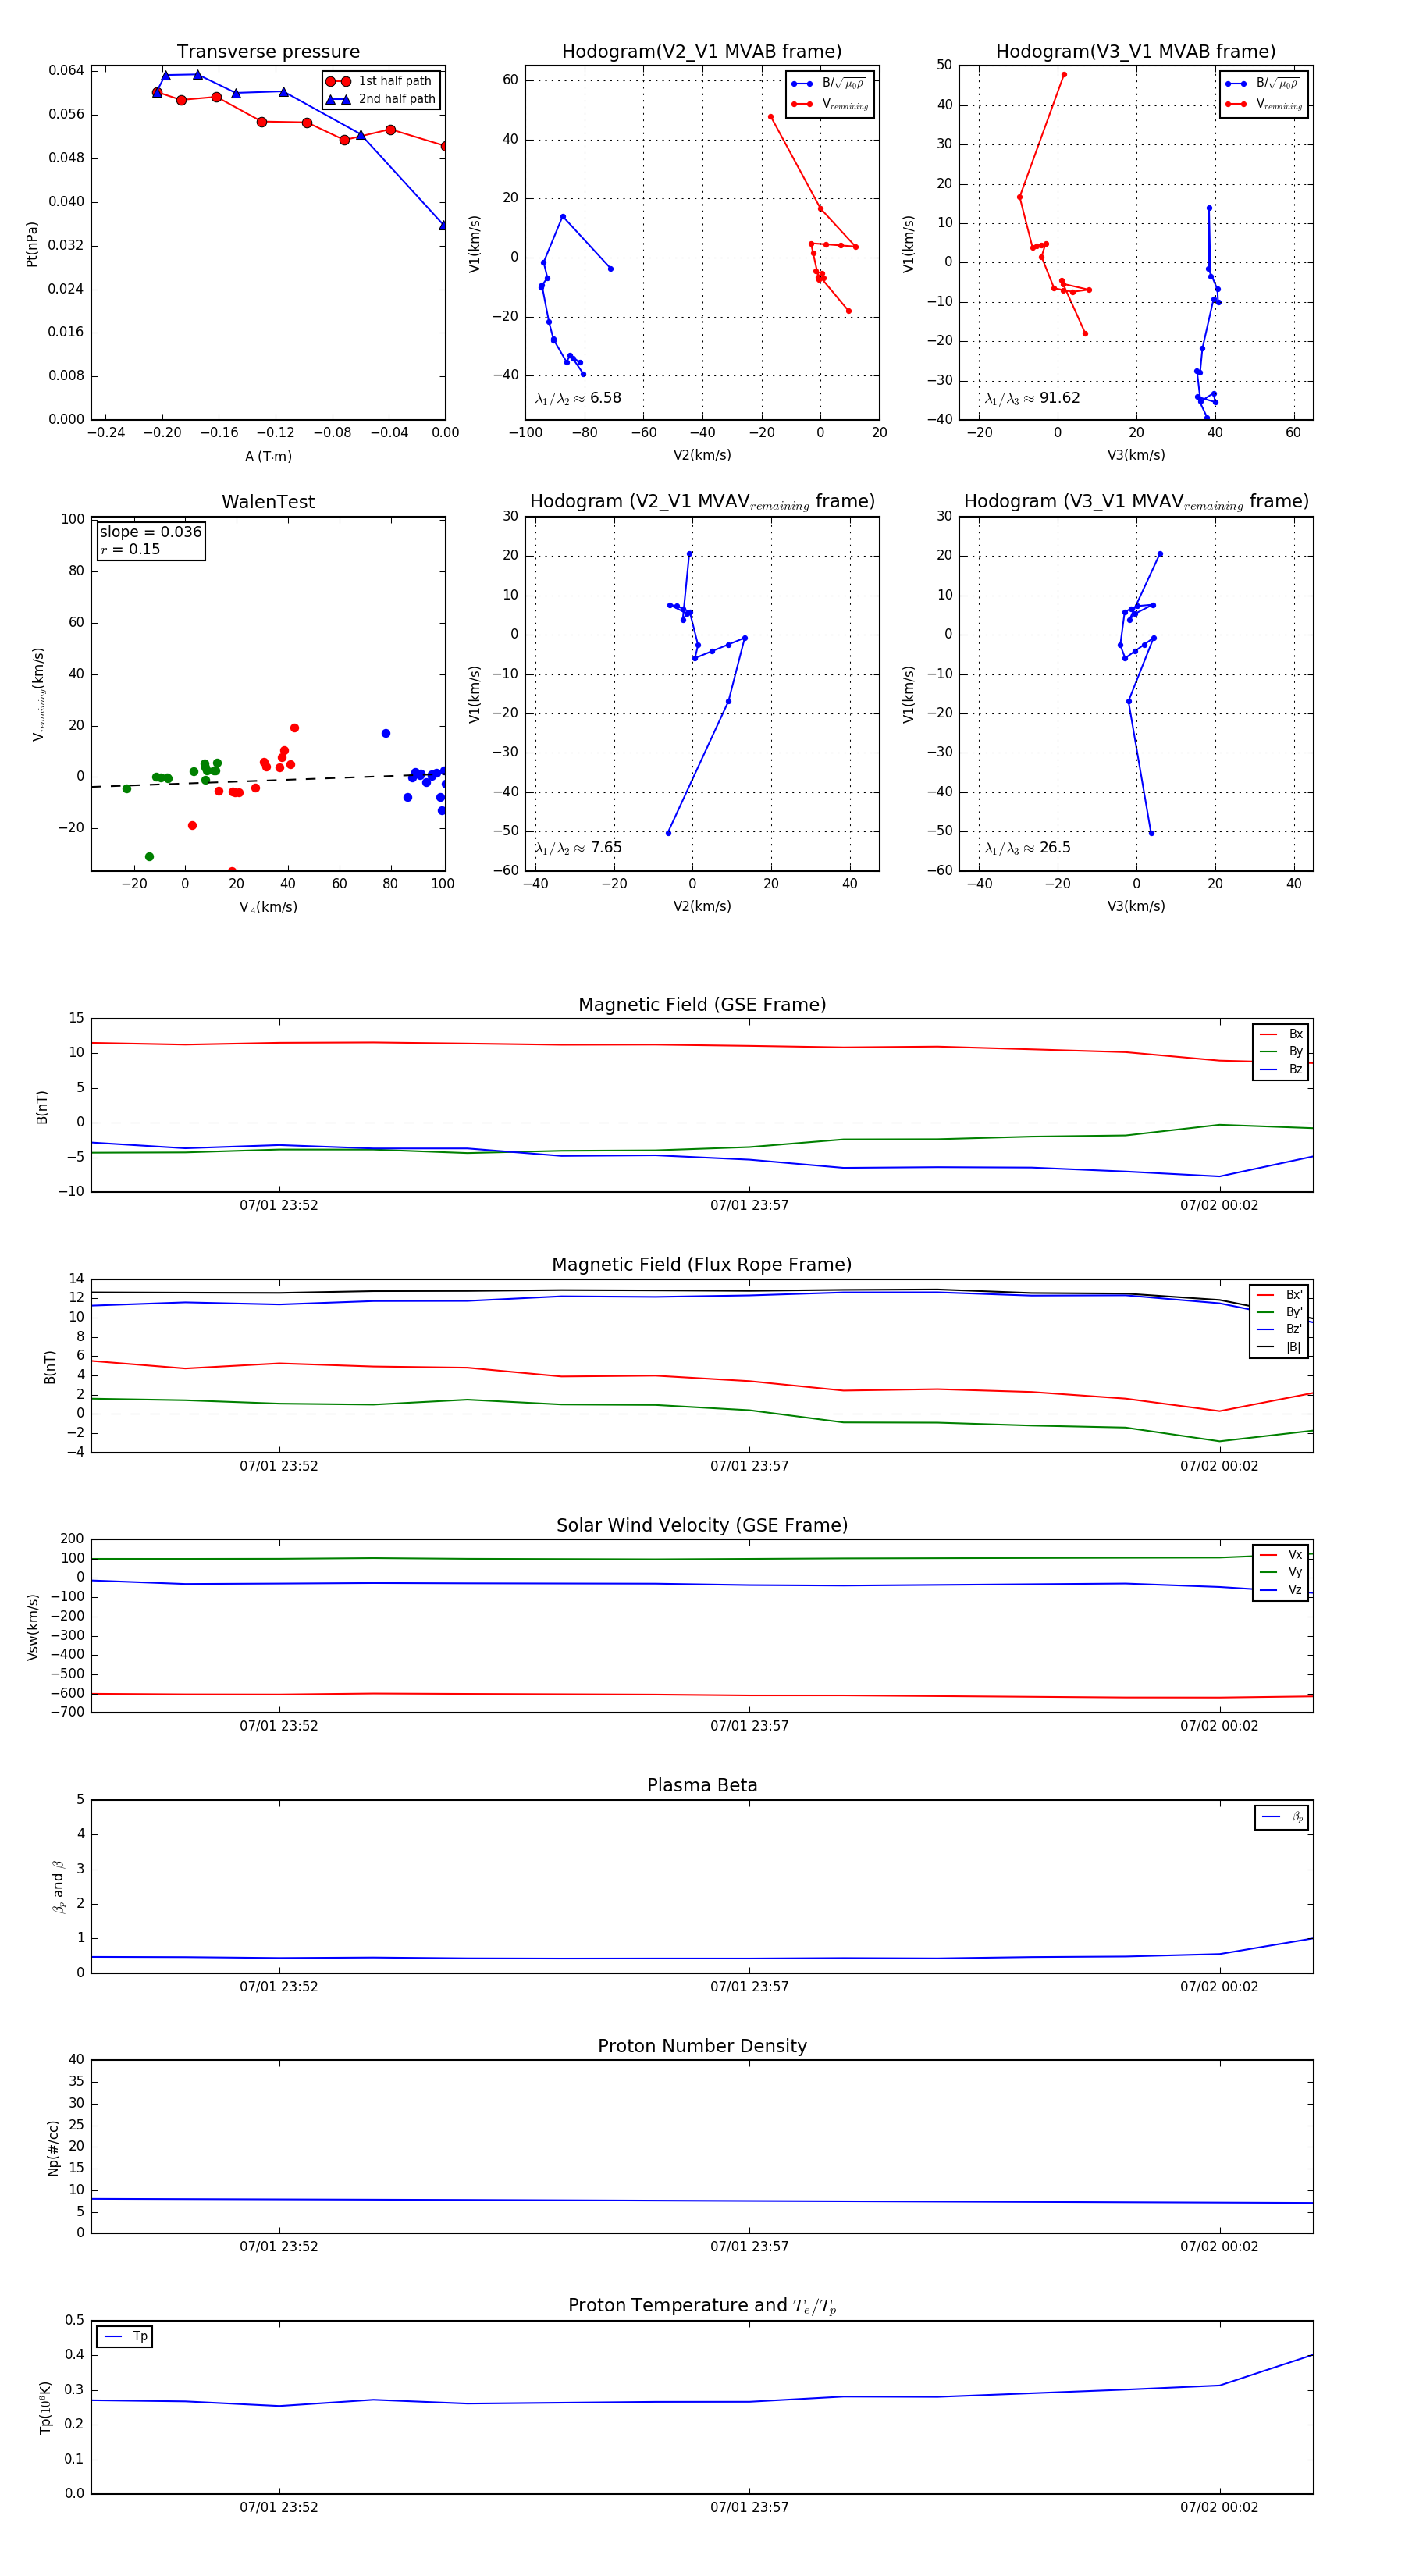Click the "Hodogram(V3_V1 MVAB frame)" title
This screenshot has height=2576, width=1405.
1136,51
